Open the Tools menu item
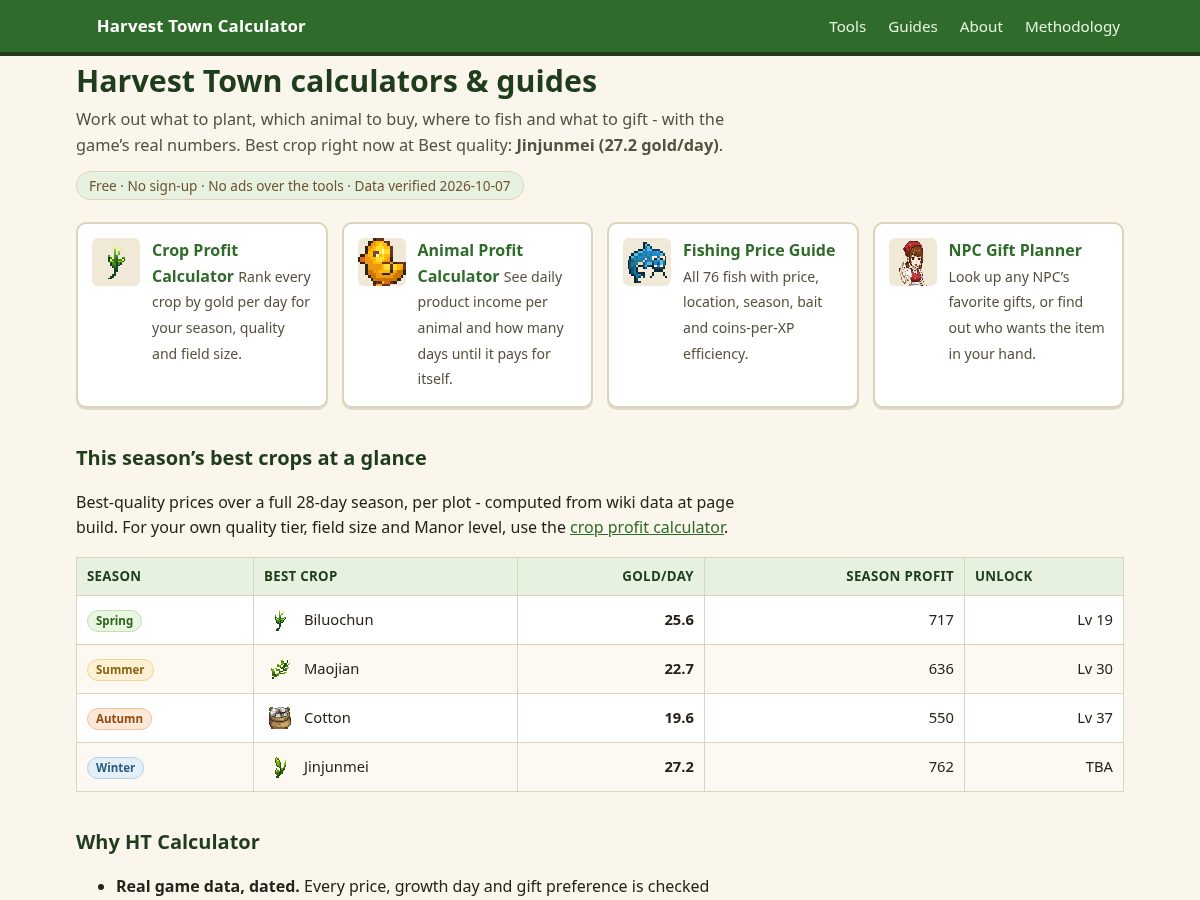Viewport: 1200px width, 900px height. coord(847,27)
